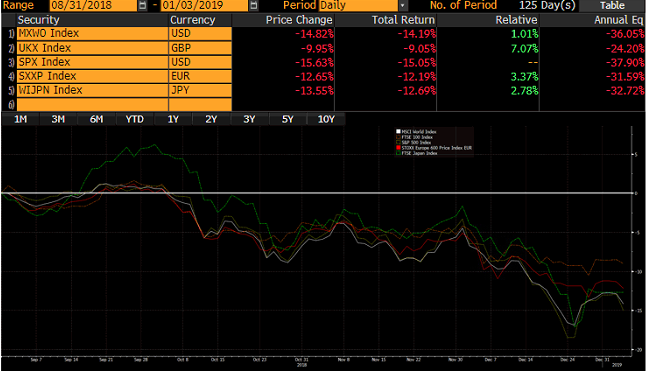Select the 3M range tab
Viewport: 648px width, 371px height.
pyautogui.click(x=58, y=119)
